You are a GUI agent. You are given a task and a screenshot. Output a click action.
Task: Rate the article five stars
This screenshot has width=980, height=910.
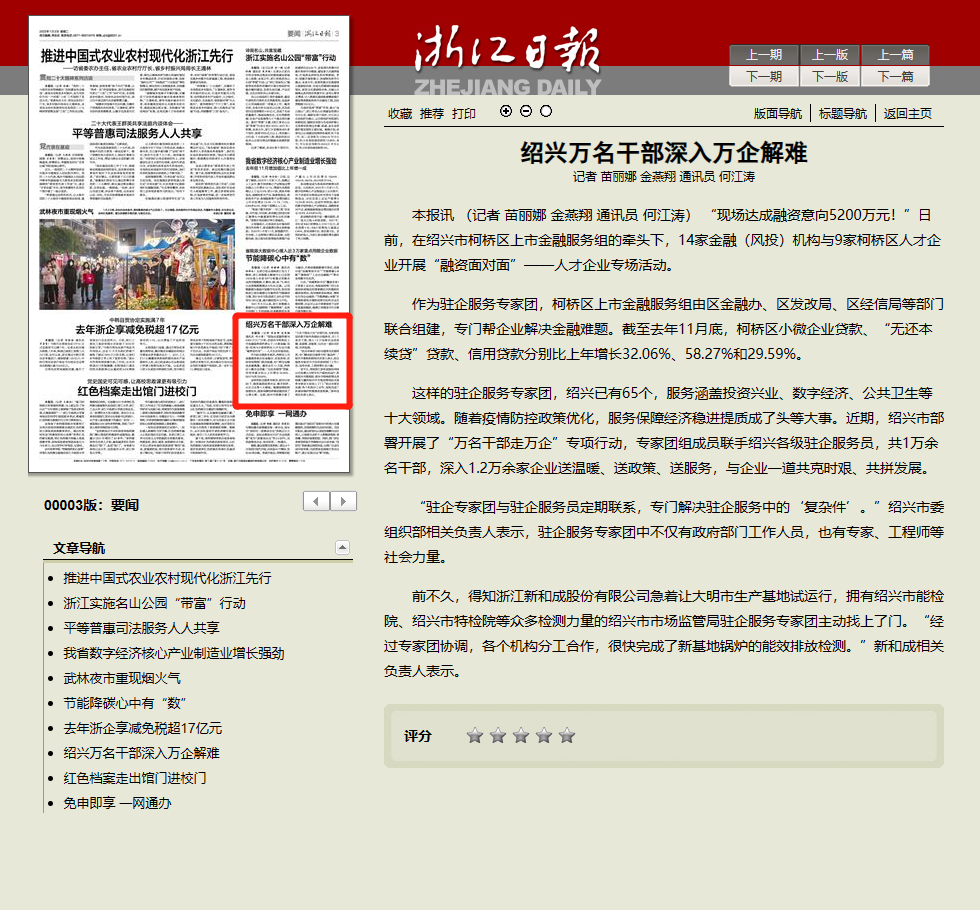tap(568, 736)
